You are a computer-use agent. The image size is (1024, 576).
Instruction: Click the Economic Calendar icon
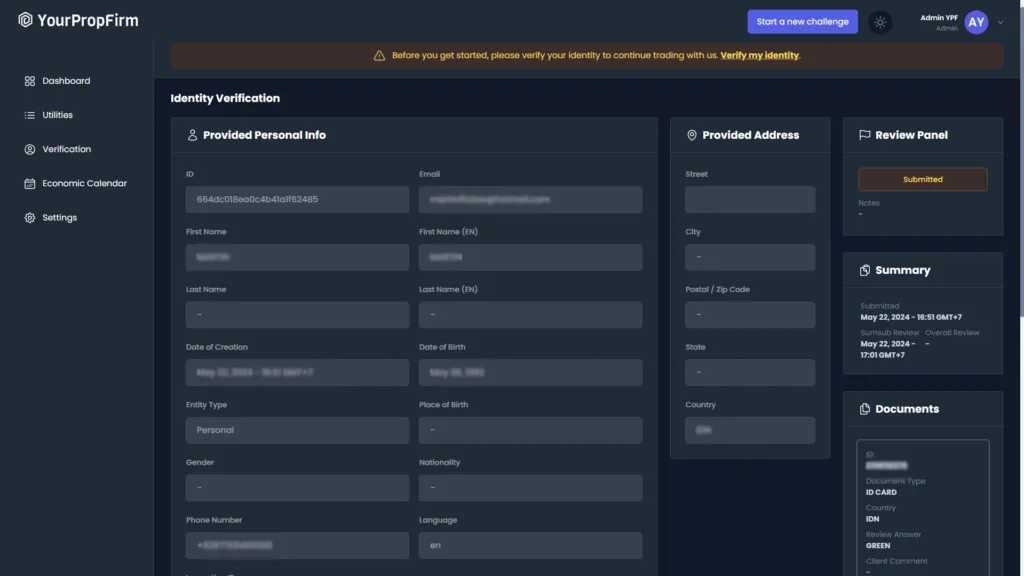29,184
